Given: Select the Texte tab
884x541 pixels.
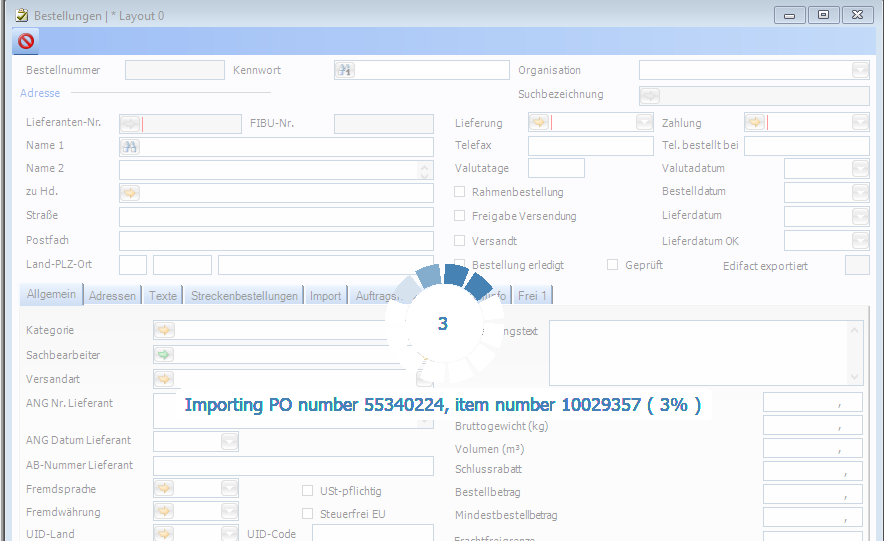Looking at the screenshot, I should coord(163,296).
